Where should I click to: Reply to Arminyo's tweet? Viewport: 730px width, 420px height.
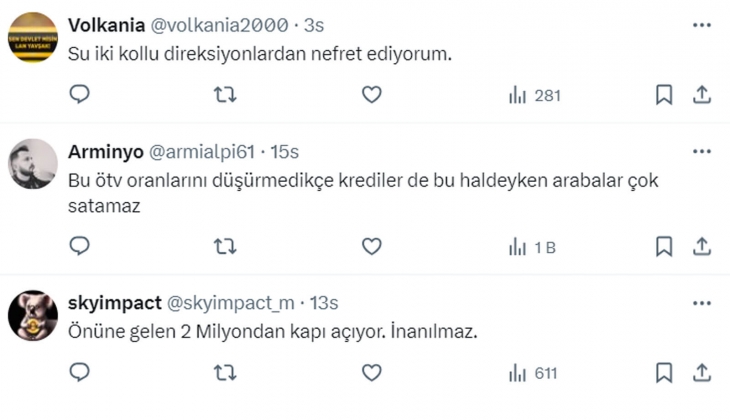point(81,246)
